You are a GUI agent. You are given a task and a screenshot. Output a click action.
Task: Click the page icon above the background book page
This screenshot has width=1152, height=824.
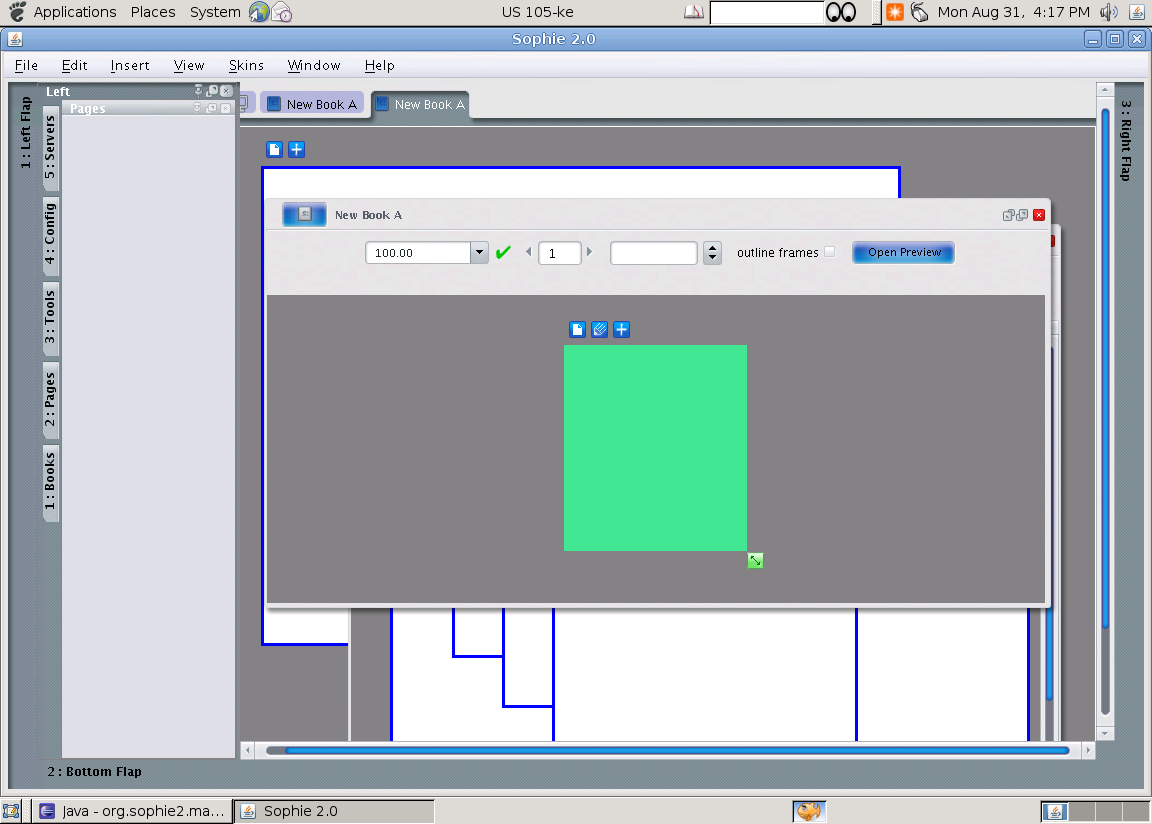tap(274, 150)
